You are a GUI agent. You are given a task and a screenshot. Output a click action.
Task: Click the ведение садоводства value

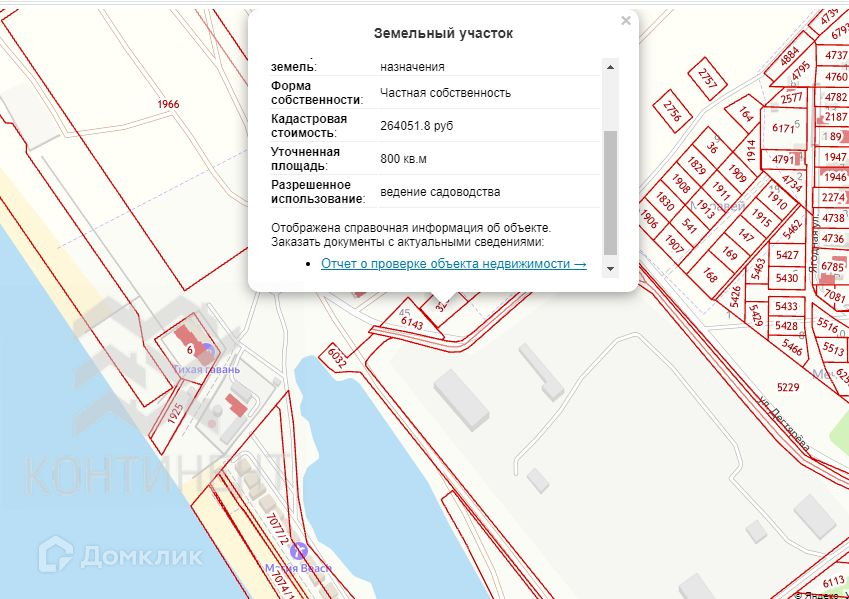point(440,192)
